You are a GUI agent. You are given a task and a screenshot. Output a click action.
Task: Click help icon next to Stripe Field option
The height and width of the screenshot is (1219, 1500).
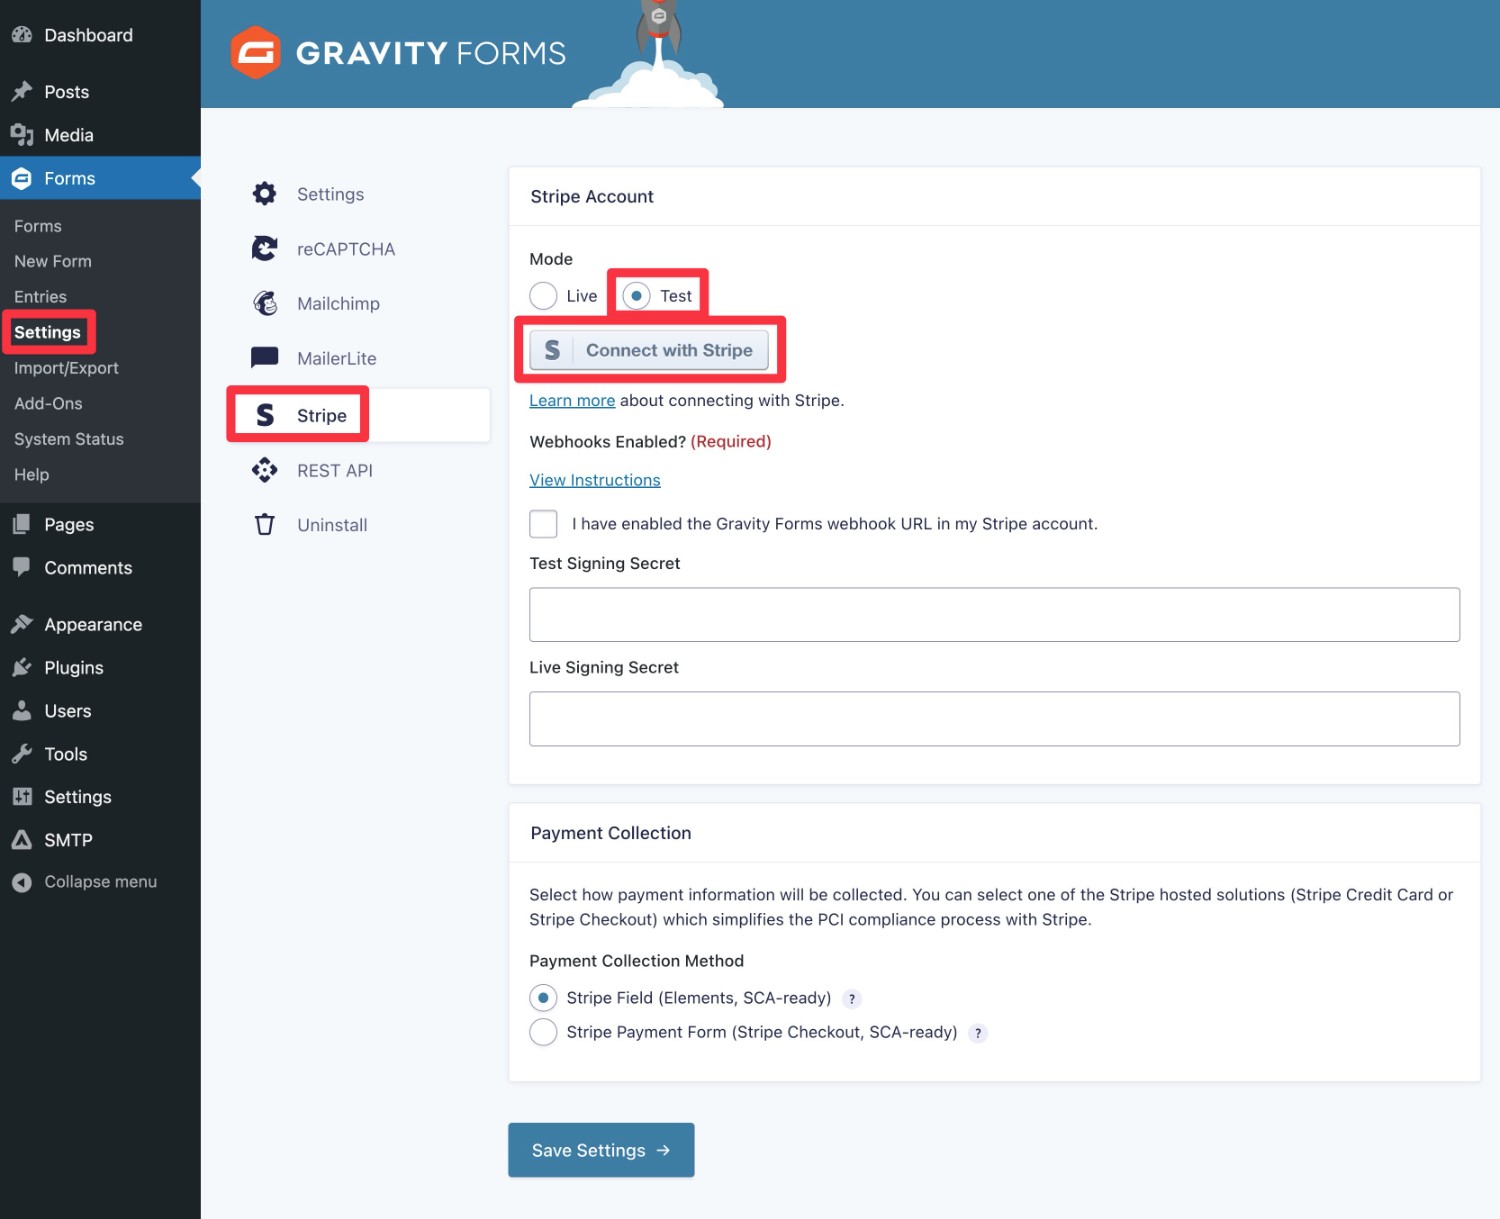click(852, 999)
